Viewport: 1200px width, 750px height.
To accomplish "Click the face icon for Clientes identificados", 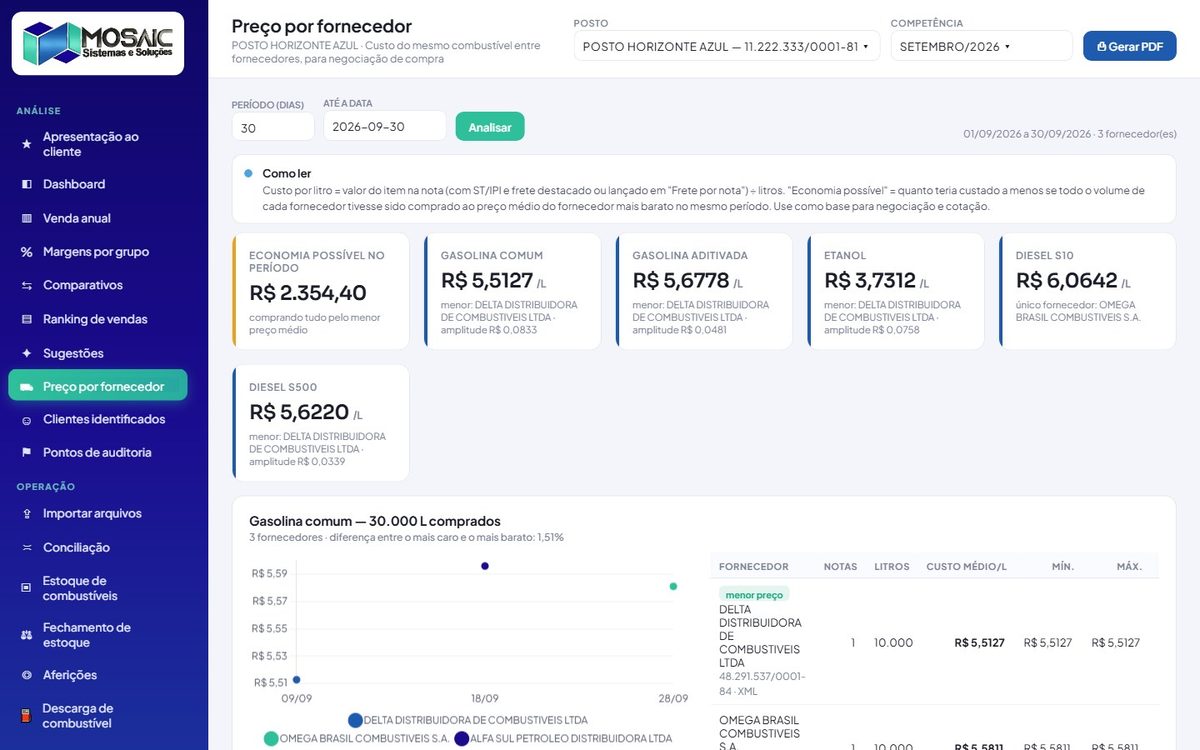I will coord(27,420).
